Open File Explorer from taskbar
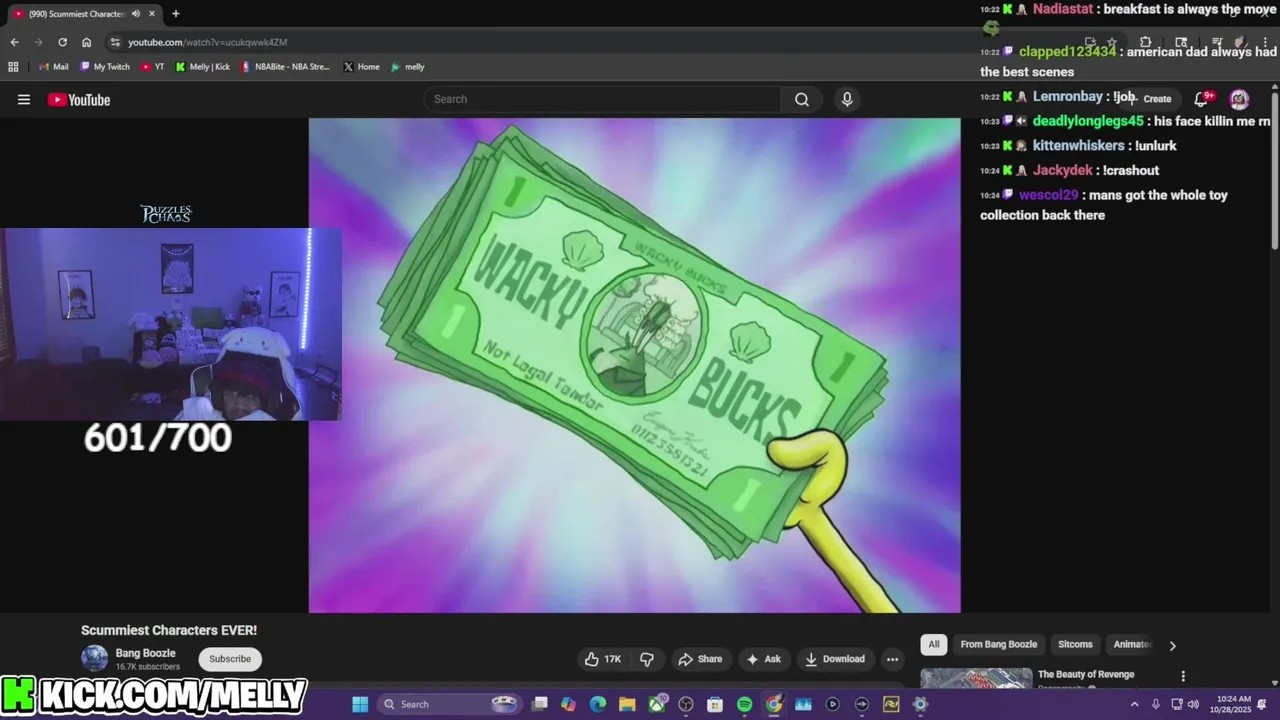 [x=627, y=704]
